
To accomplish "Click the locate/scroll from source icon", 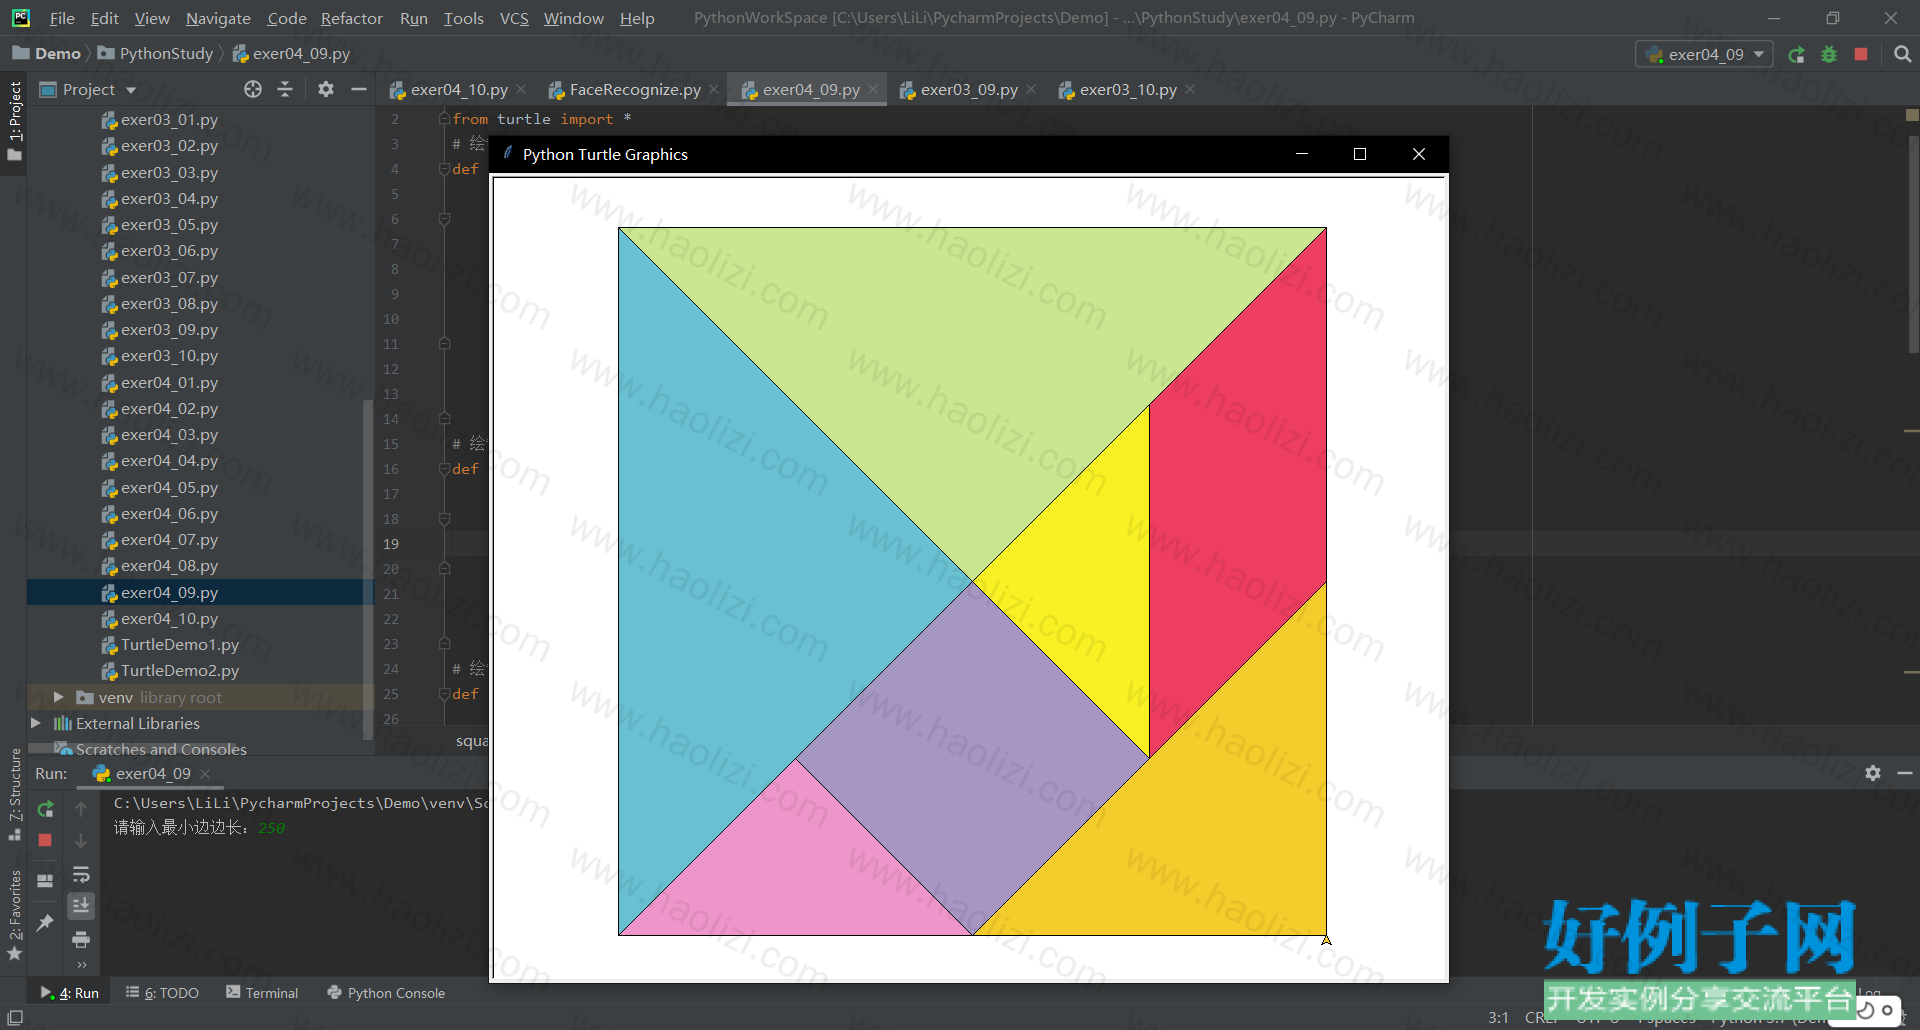I will point(253,89).
